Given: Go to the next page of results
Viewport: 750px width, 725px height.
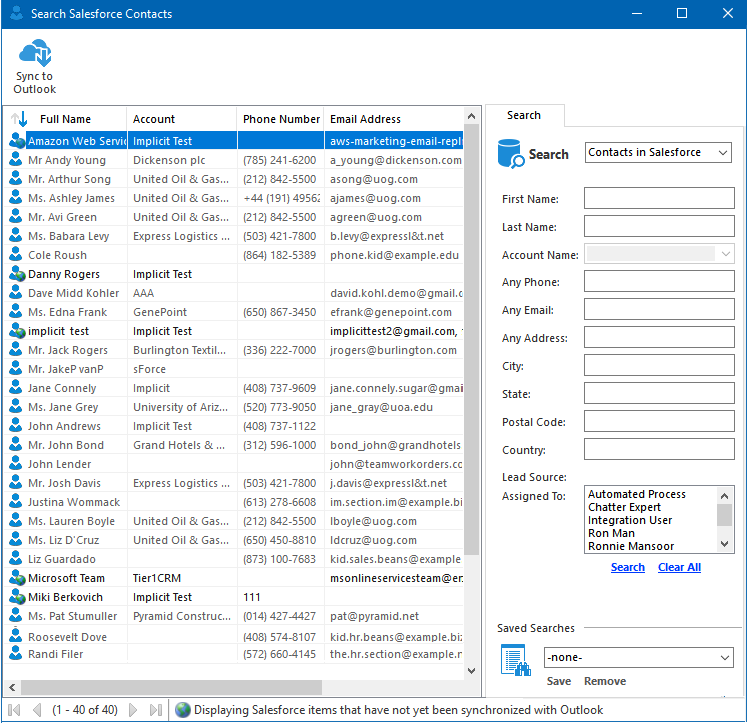Looking at the screenshot, I should [134, 710].
